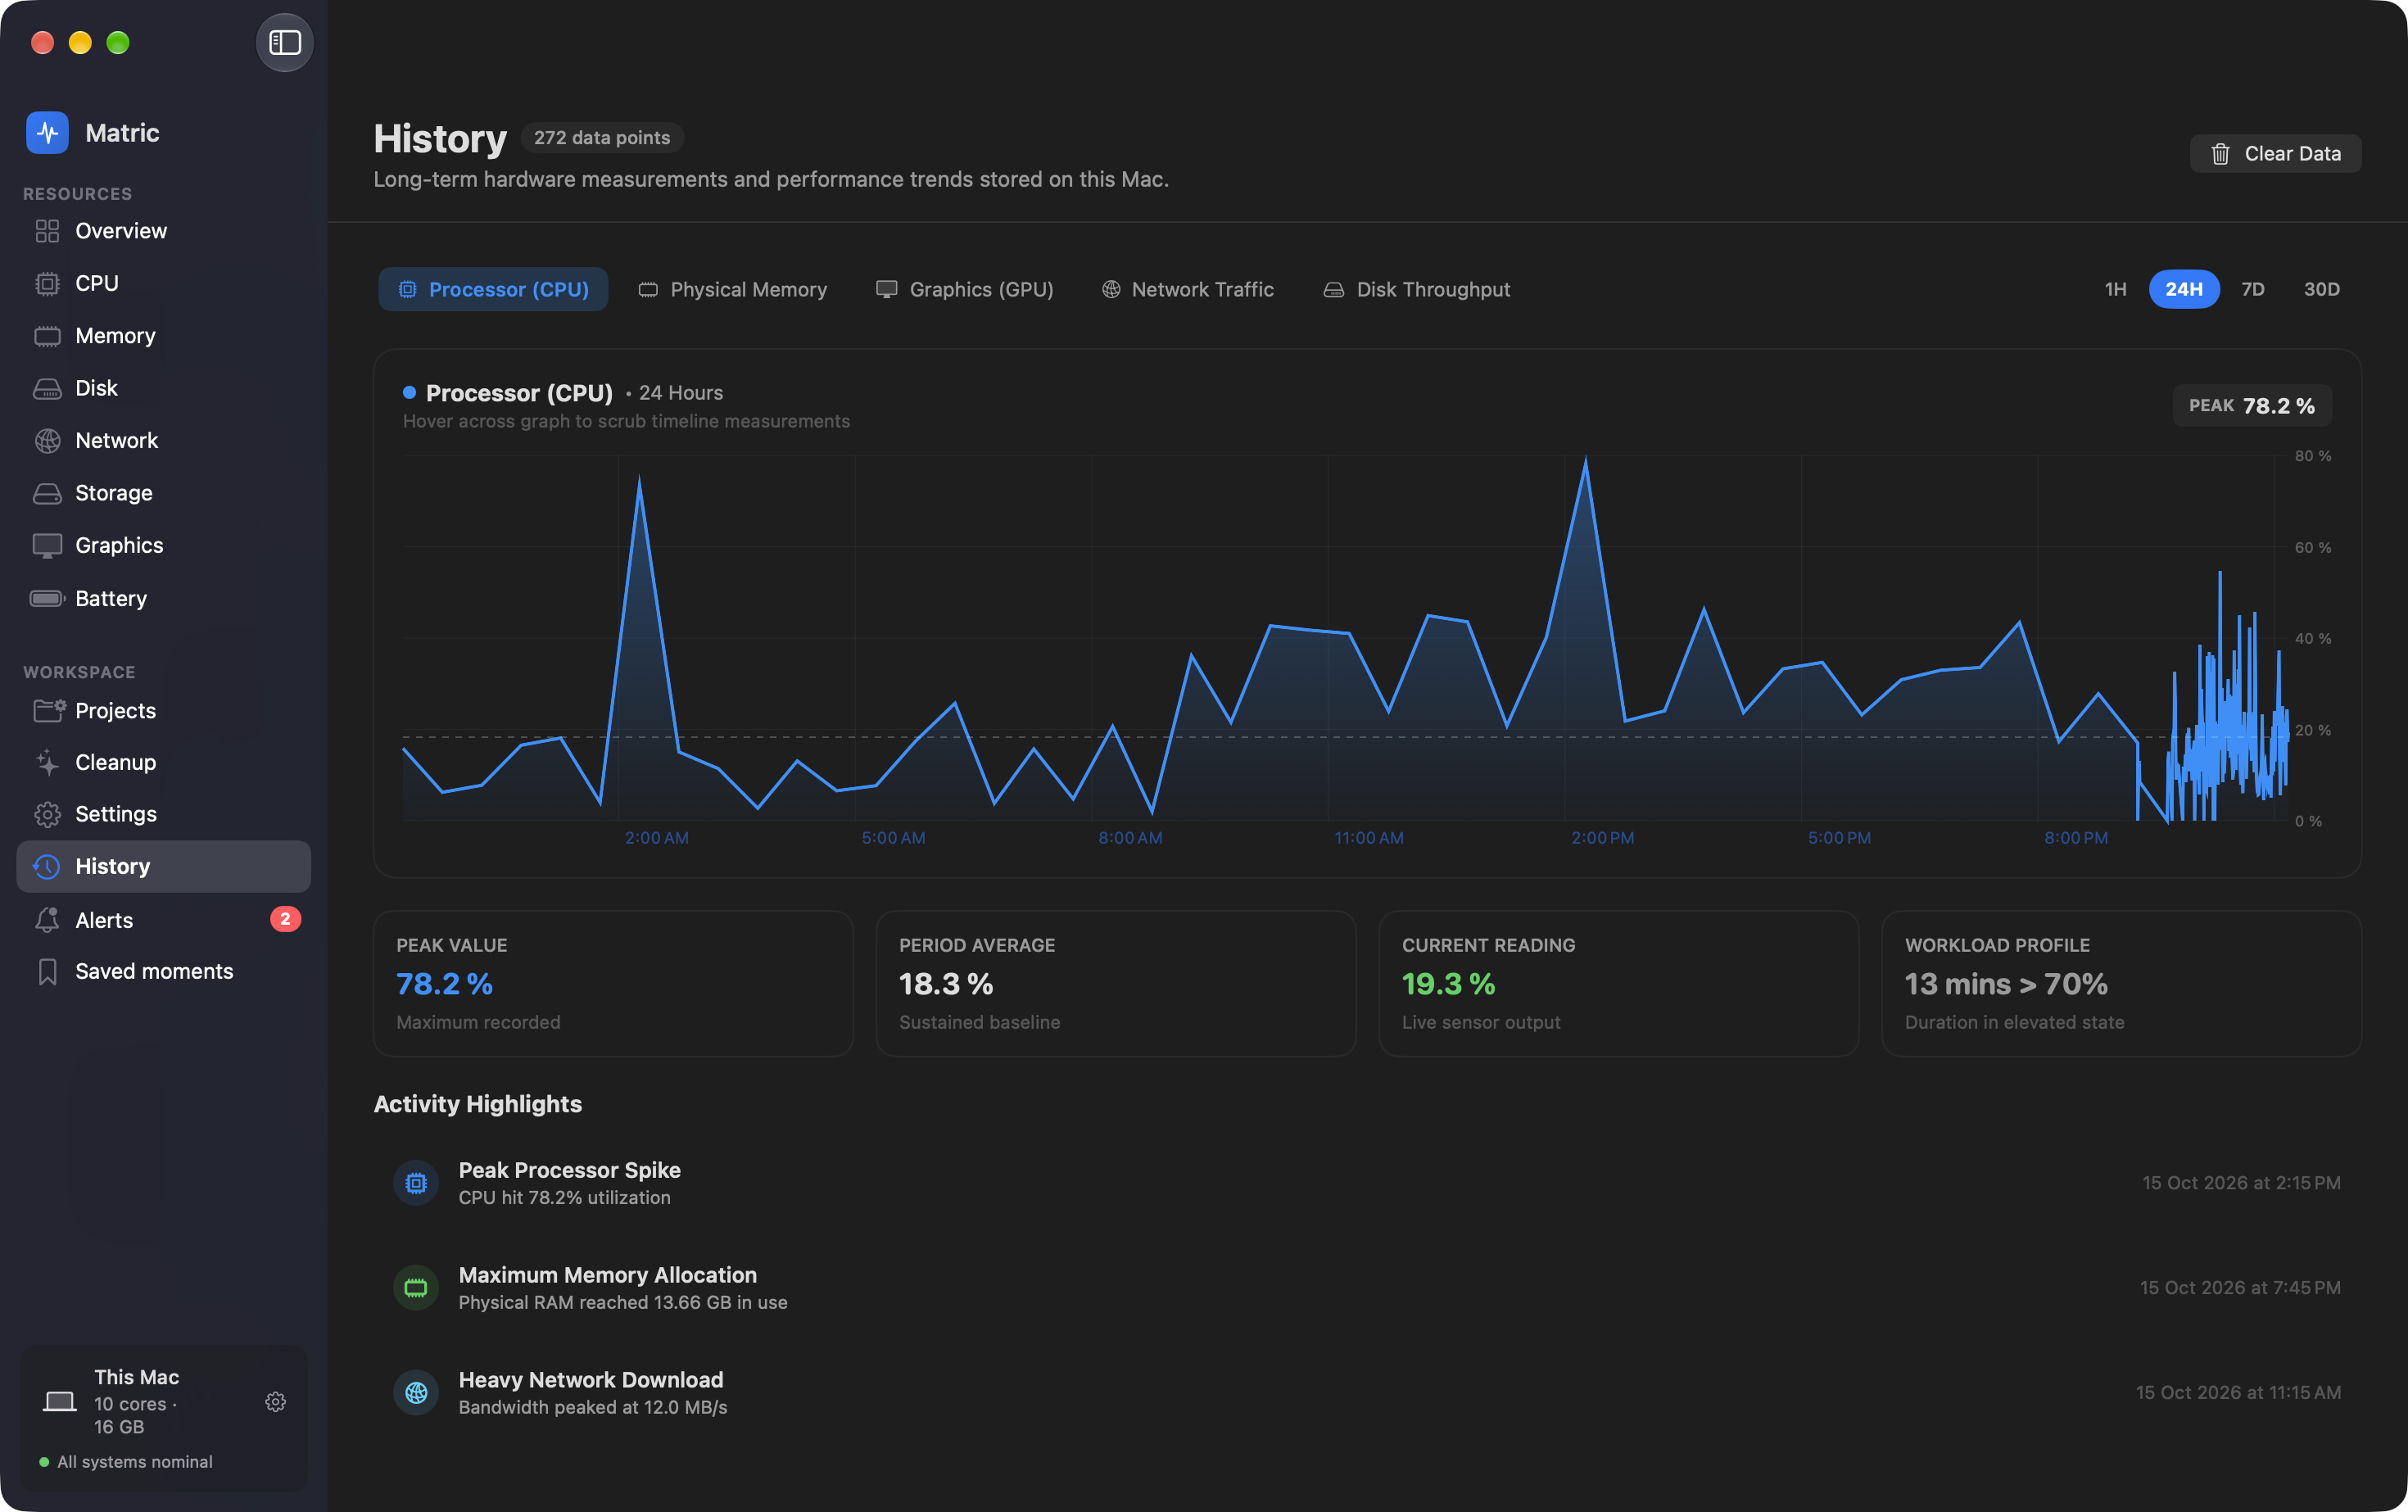Open the Heavy Network Download highlight
Image resolution: width=2408 pixels, height=1512 pixels.
[1367, 1393]
